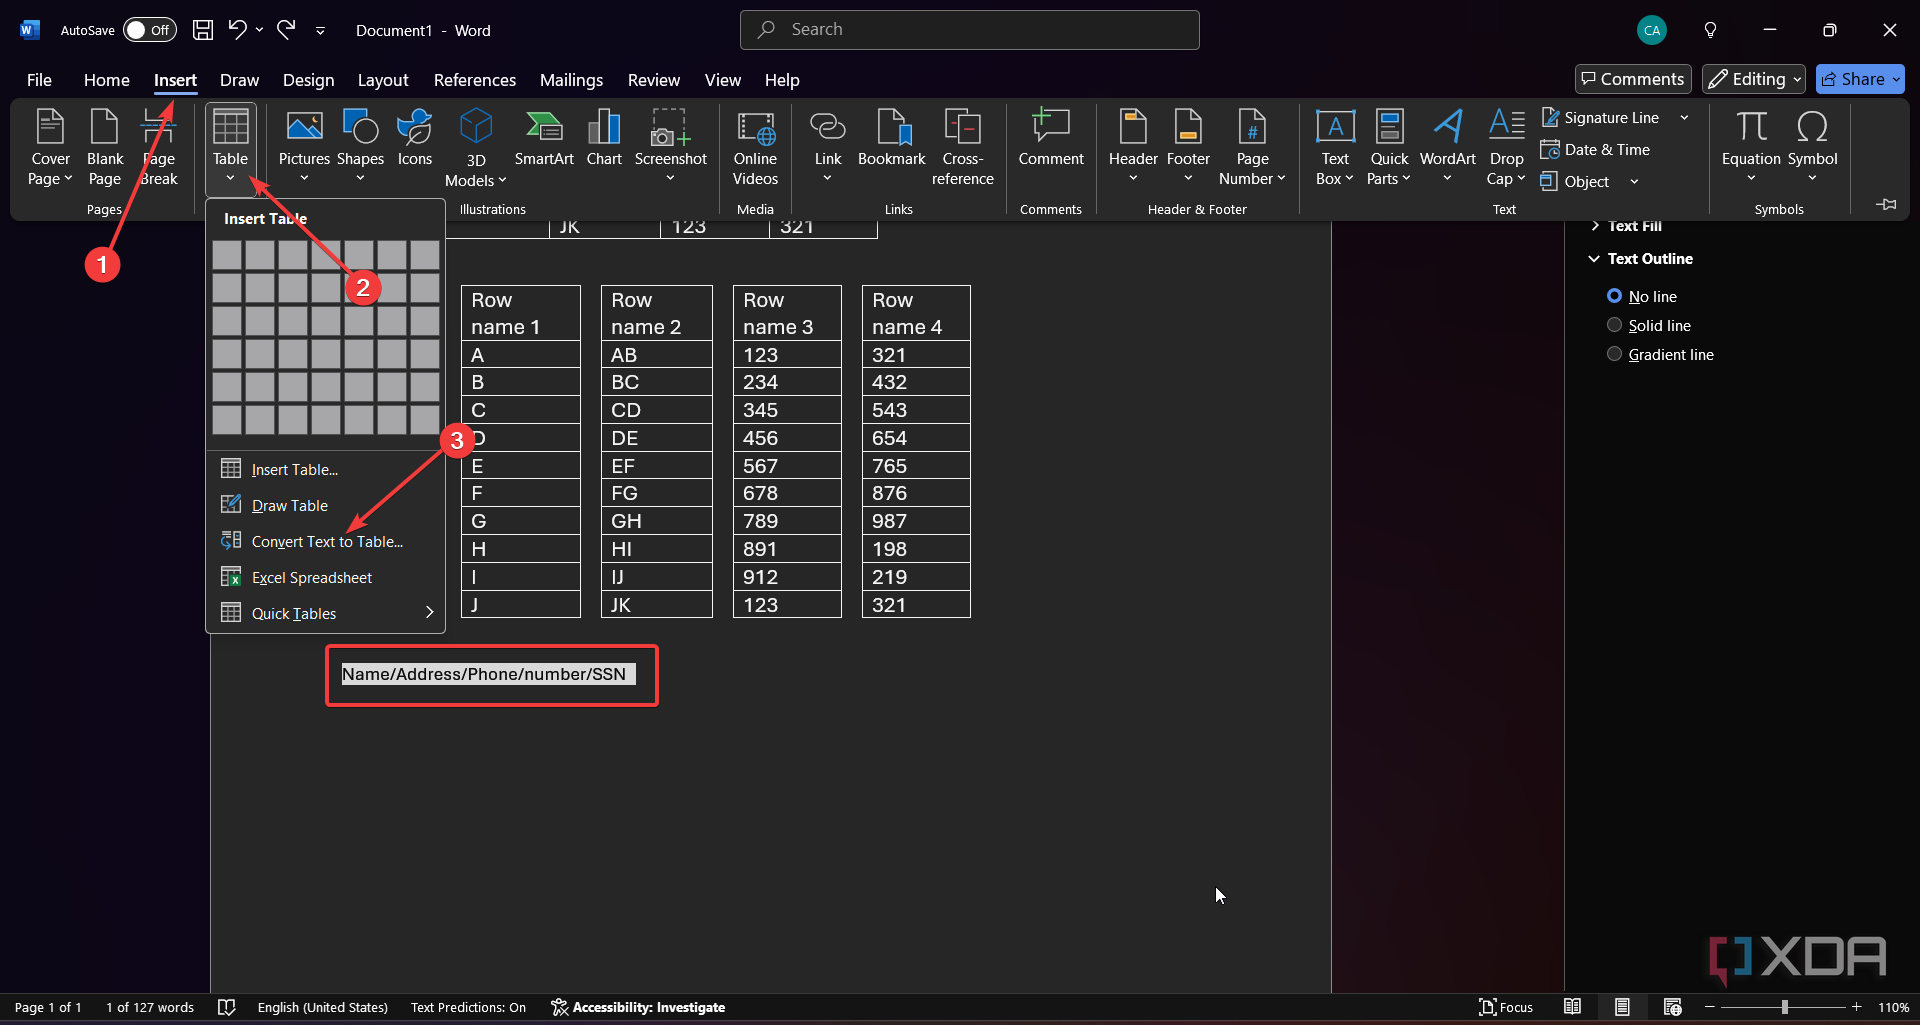Open the Comments pane button

point(1633,79)
